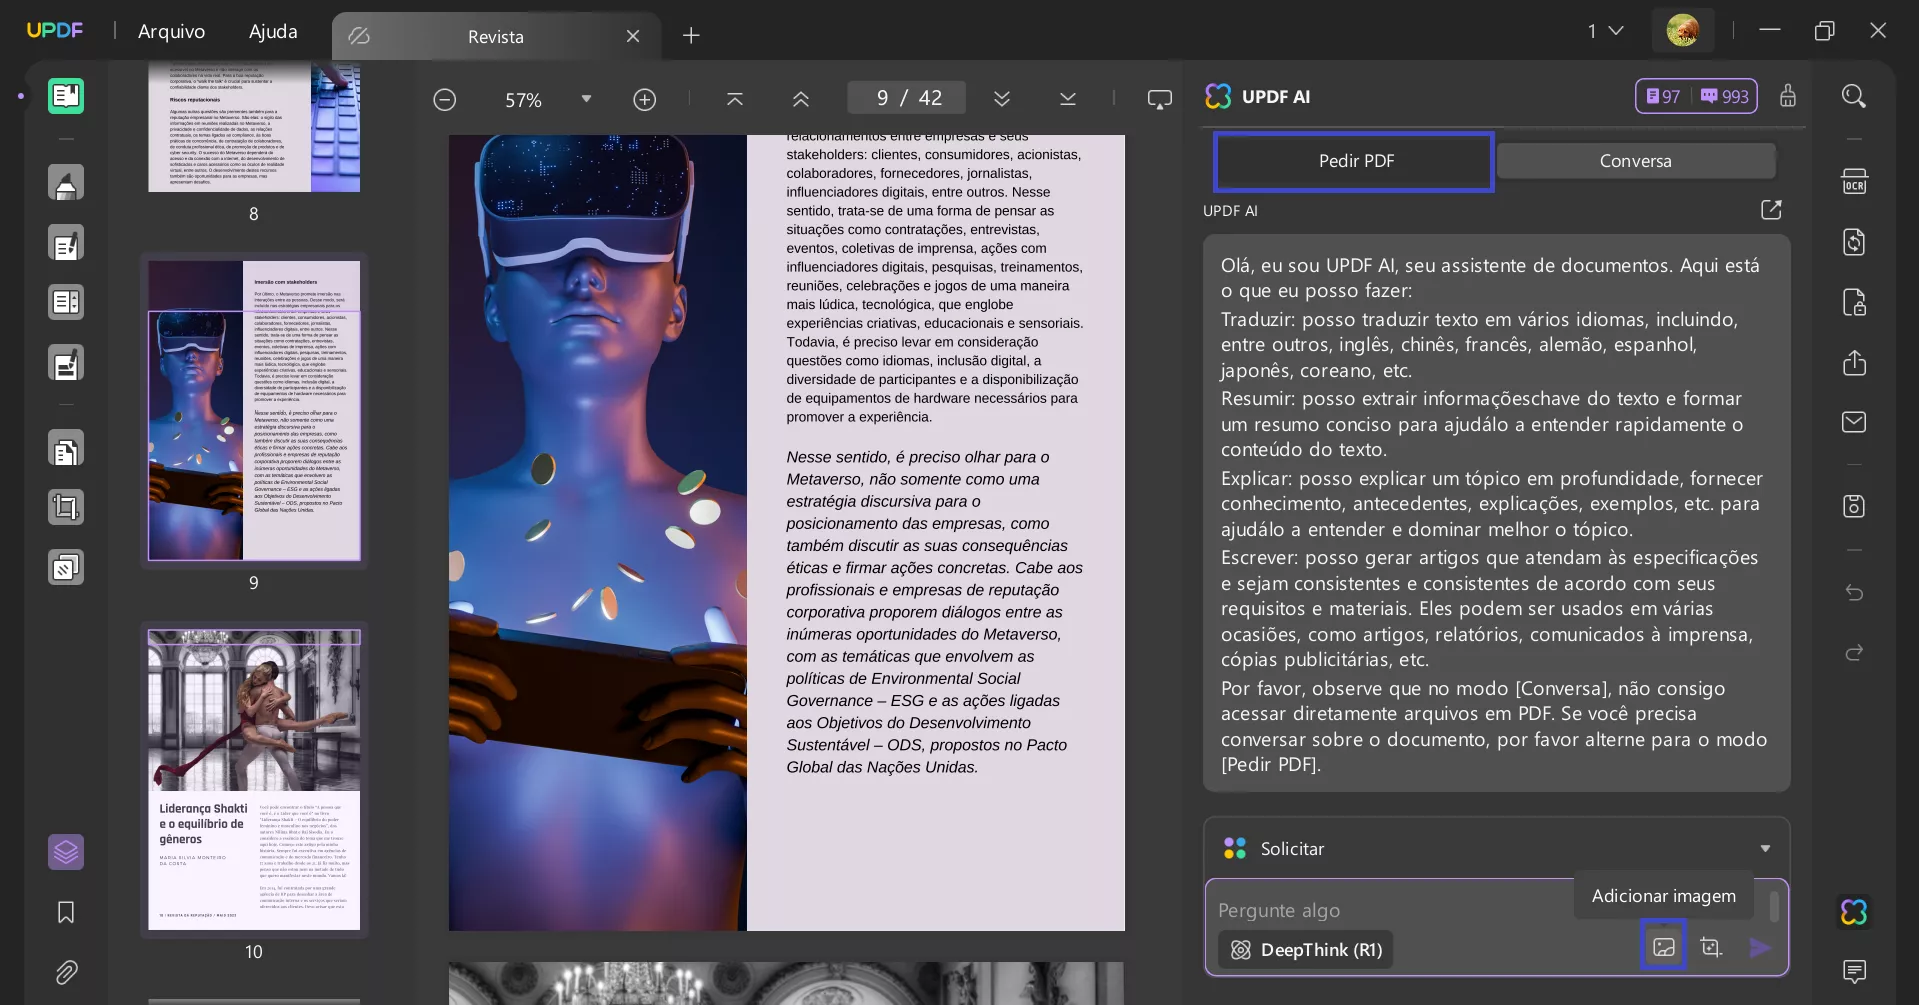Open the document protection tool
Image resolution: width=1919 pixels, height=1005 pixels.
pyautogui.click(x=1853, y=302)
